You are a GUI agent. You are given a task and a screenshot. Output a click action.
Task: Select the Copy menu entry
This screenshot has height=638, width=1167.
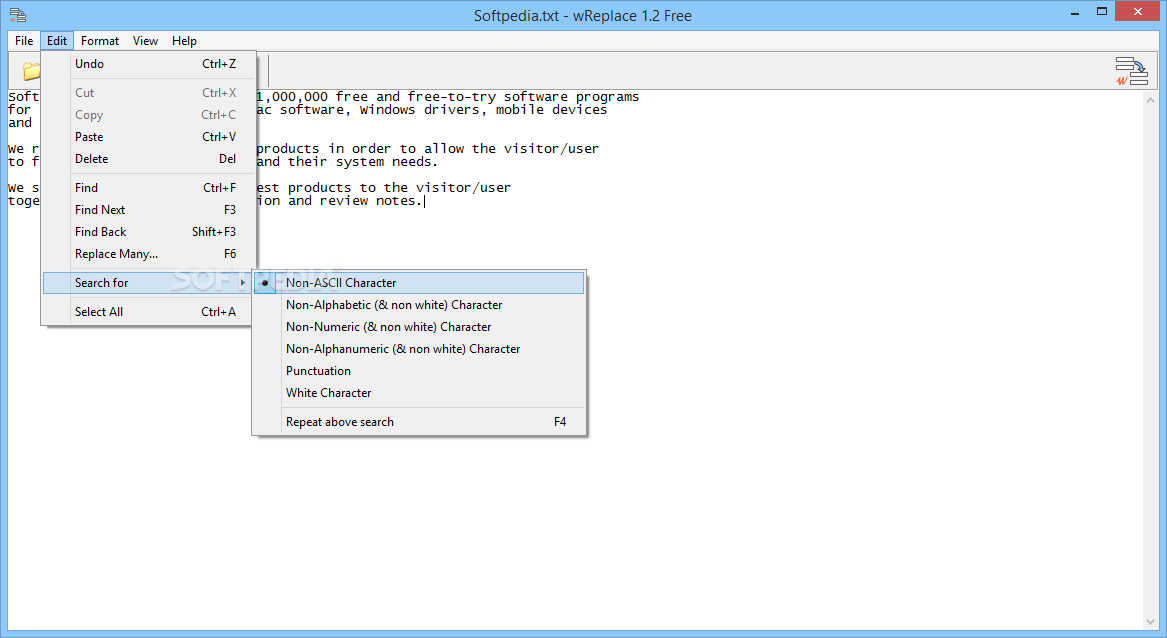click(149, 115)
